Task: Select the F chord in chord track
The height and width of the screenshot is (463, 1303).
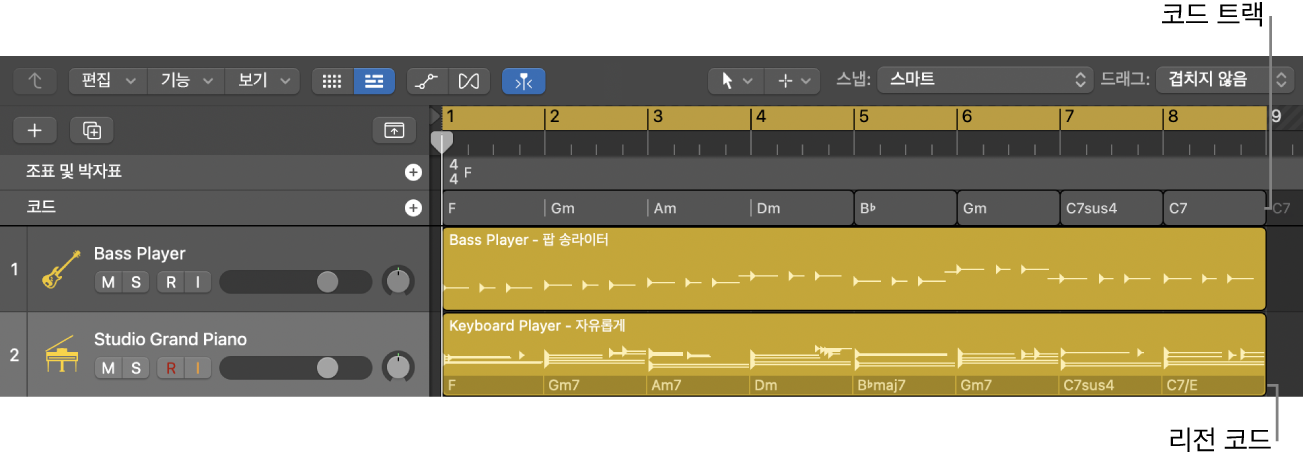Action: (x=493, y=208)
